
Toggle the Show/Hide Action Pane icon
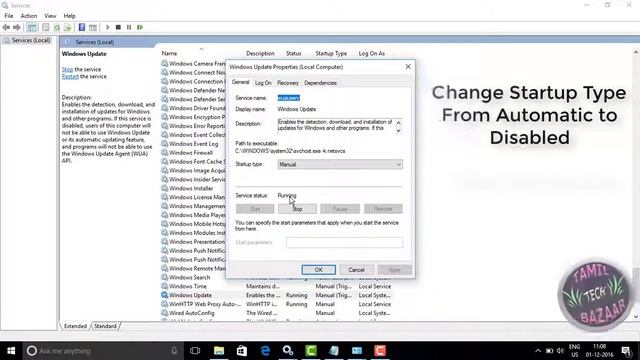coord(93,27)
